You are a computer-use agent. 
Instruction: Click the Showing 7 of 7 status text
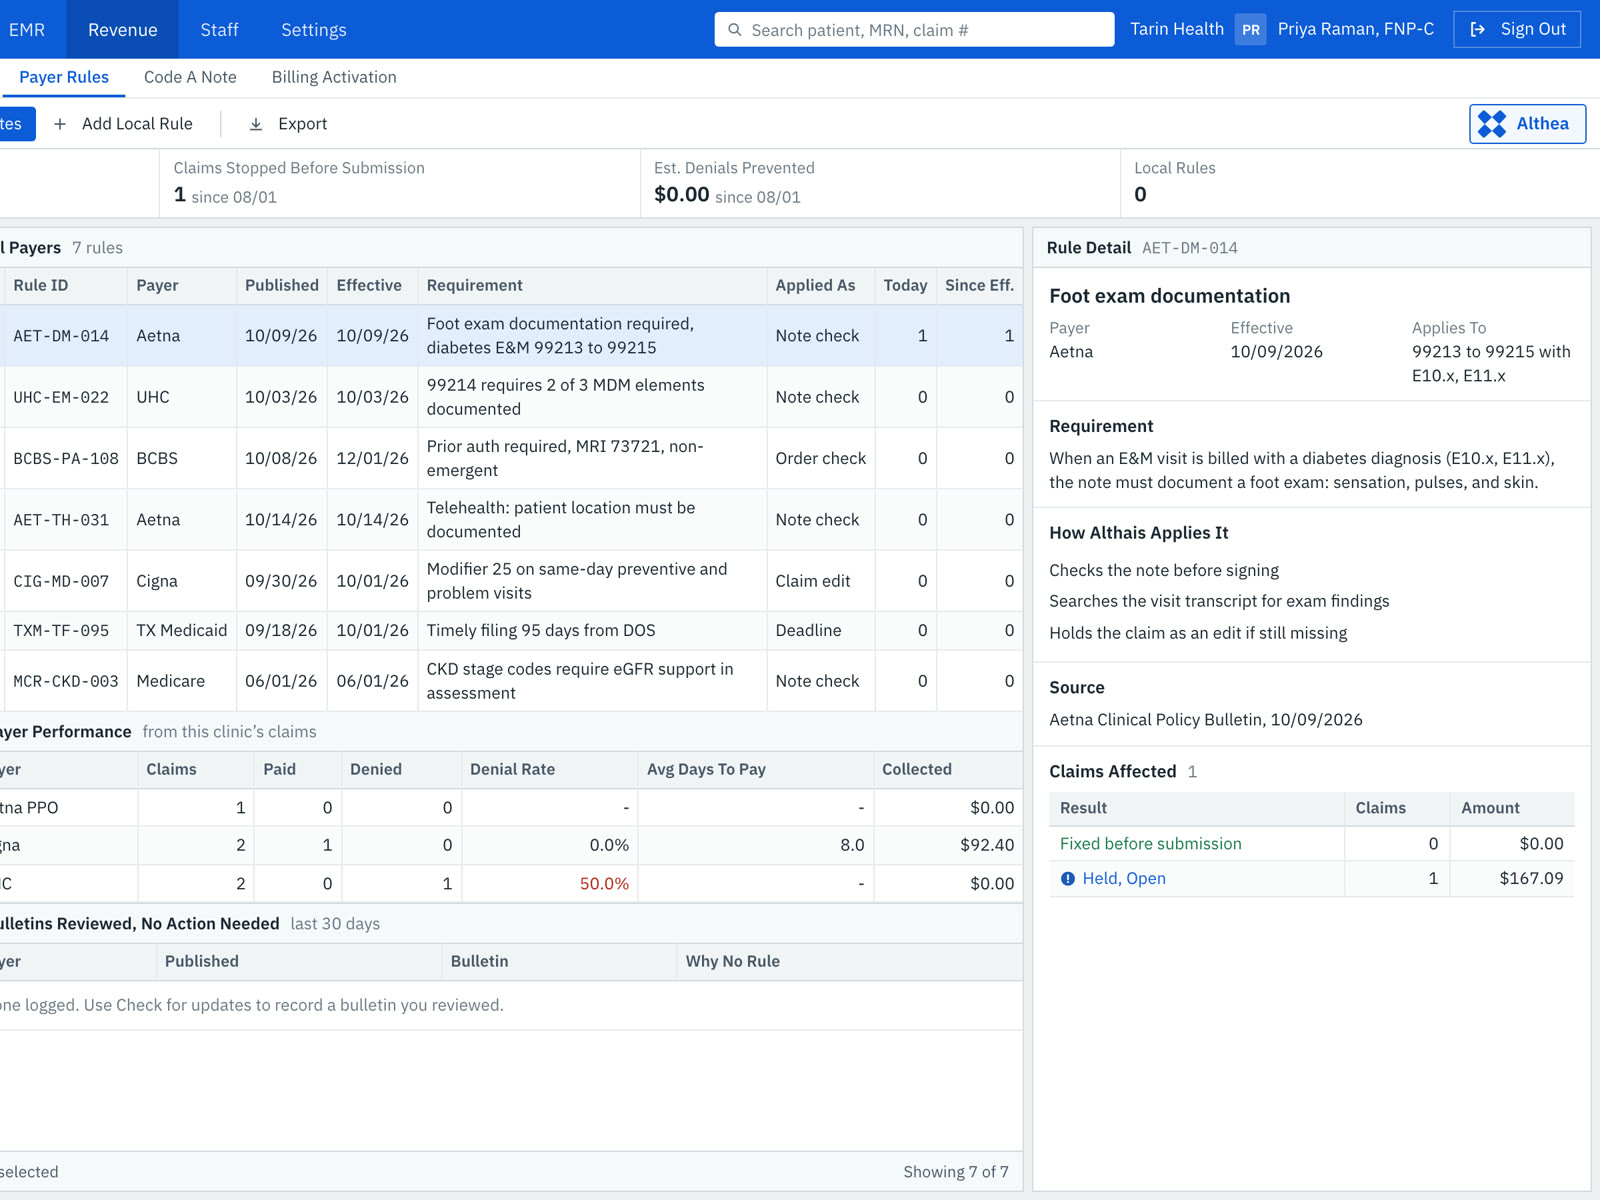(x=956, y=1172)
